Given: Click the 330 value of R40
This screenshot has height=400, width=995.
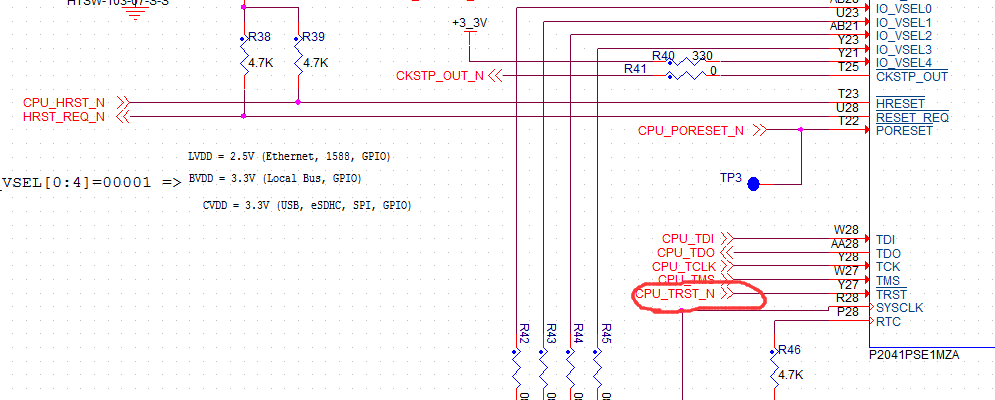Looking at the screenshot, I should coord(702,56).
